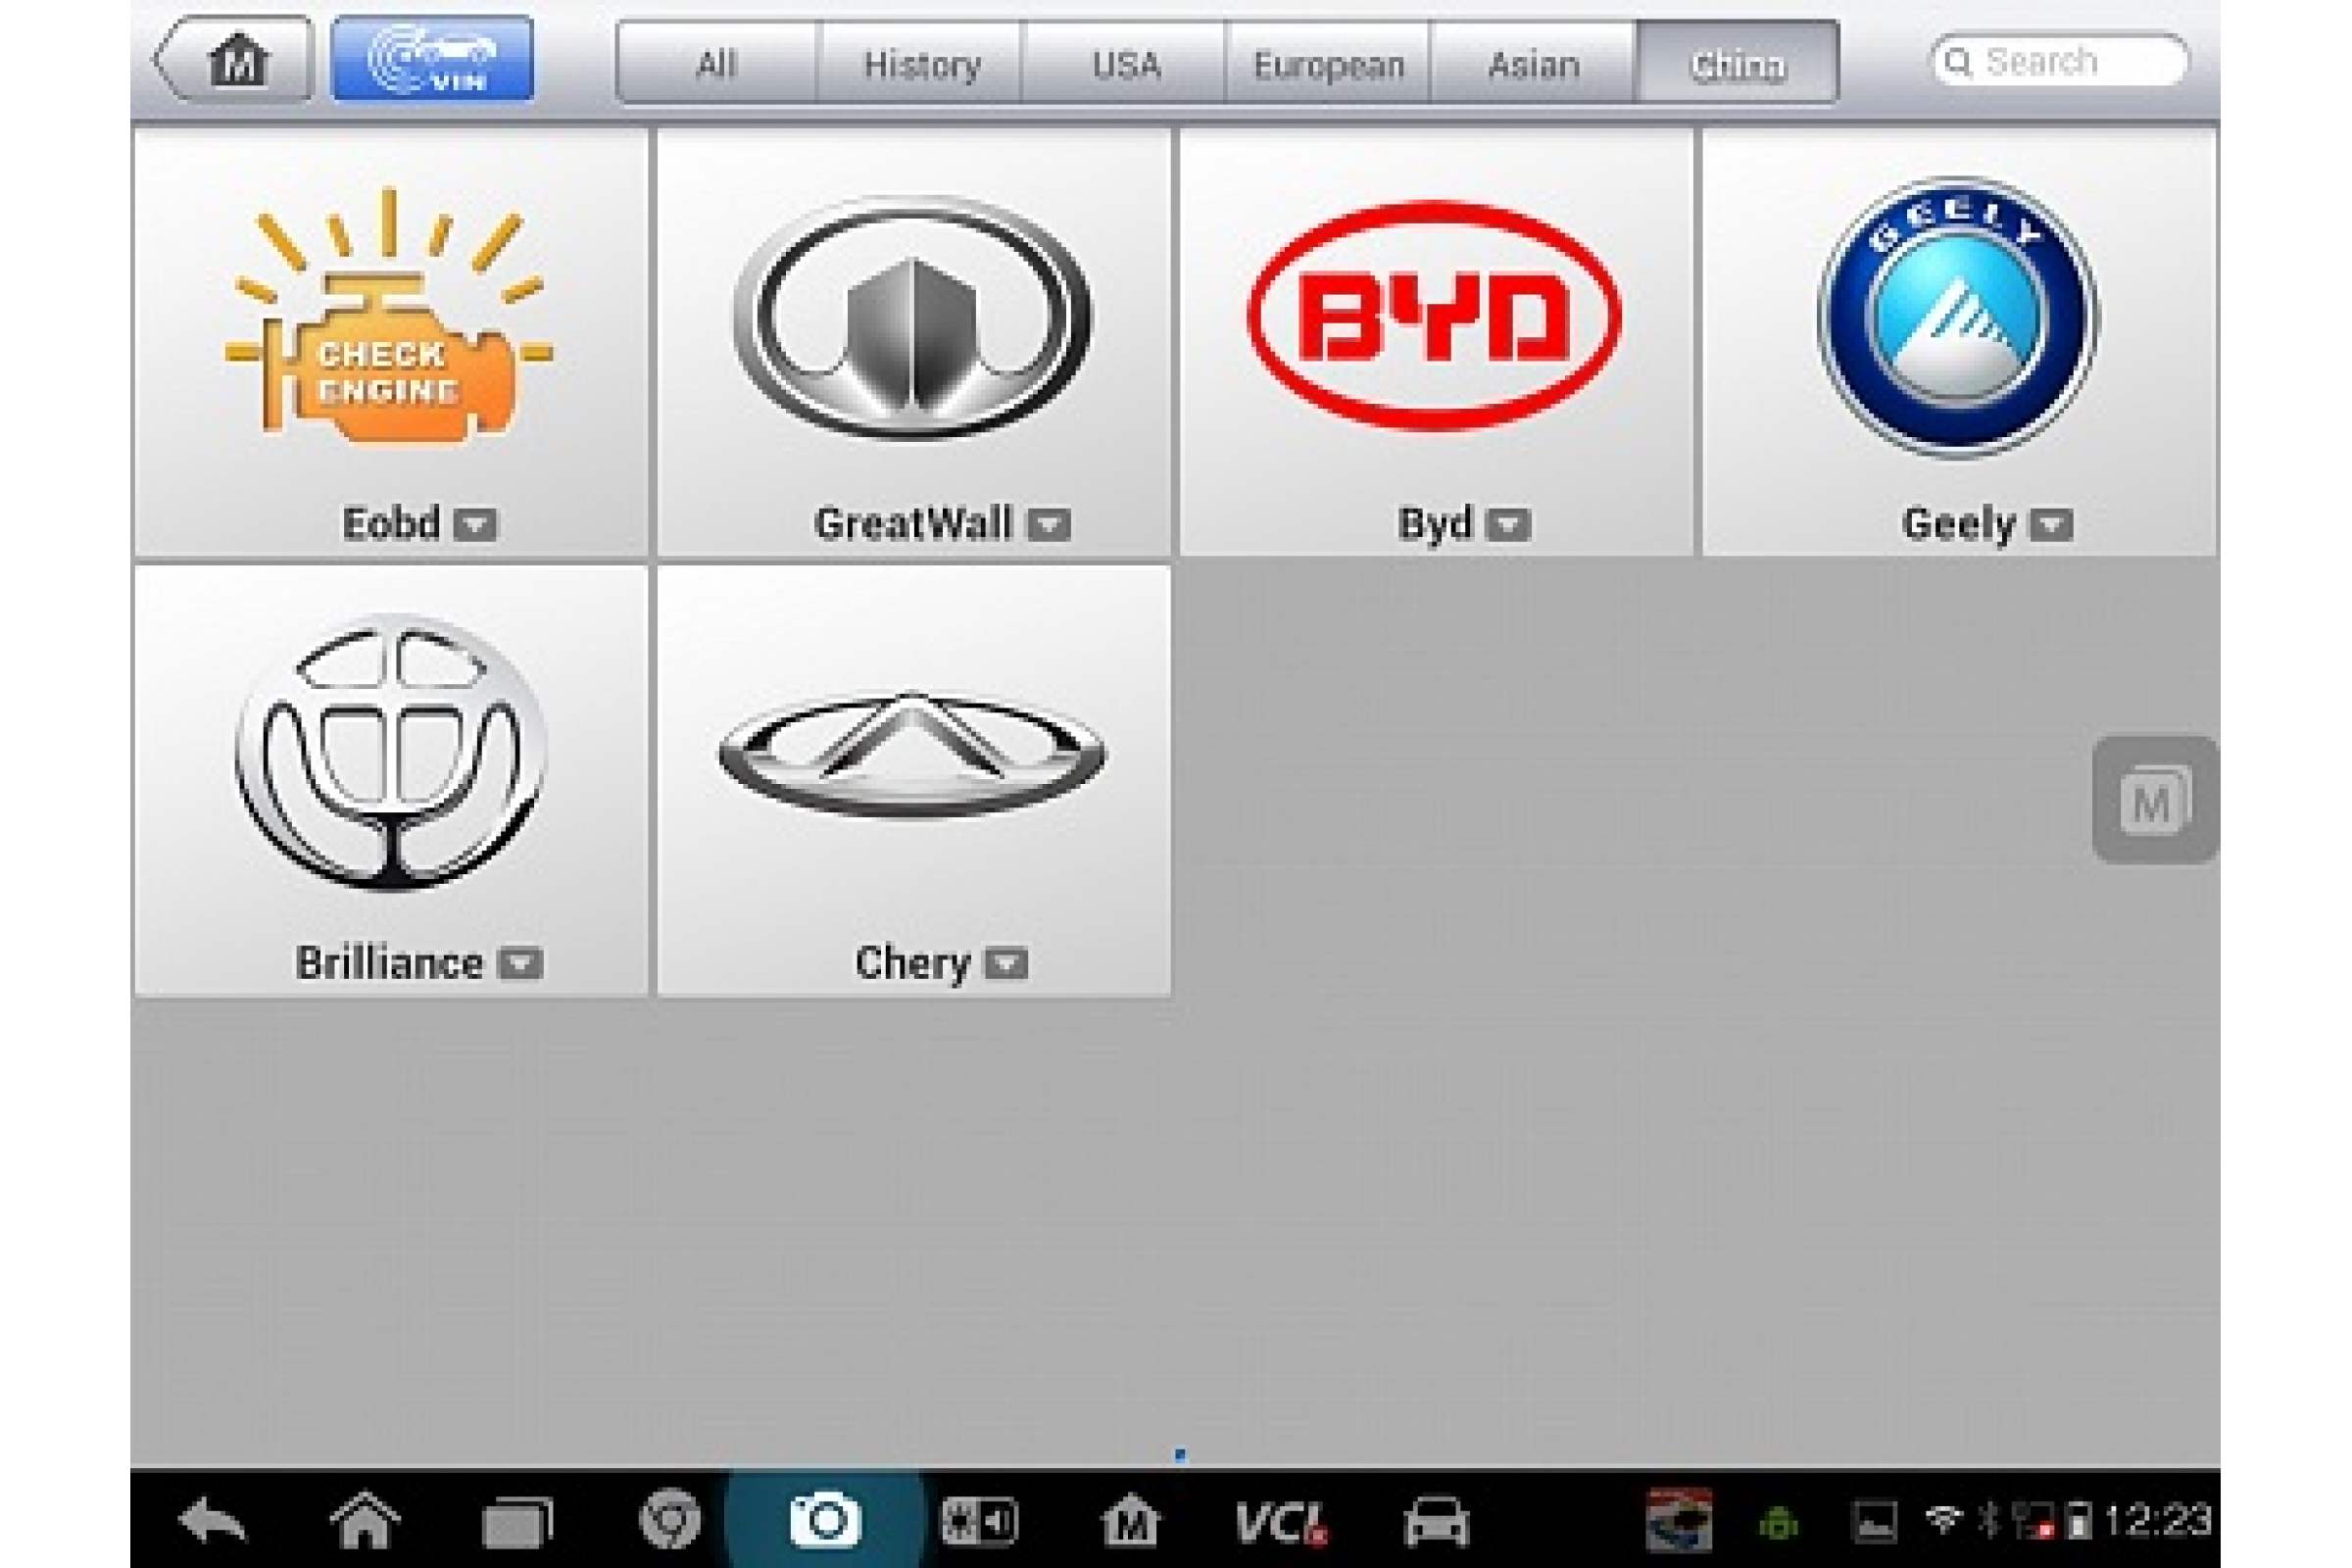Viewport: 2352px width, 1568px height.
Task: Click the Byd label text
Action: pos(1435,526)
